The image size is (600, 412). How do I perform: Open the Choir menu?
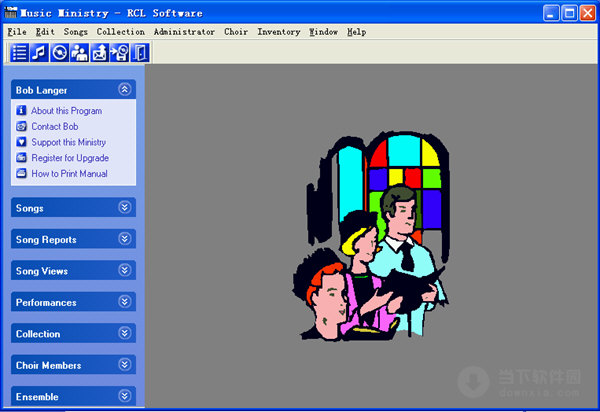236,32
